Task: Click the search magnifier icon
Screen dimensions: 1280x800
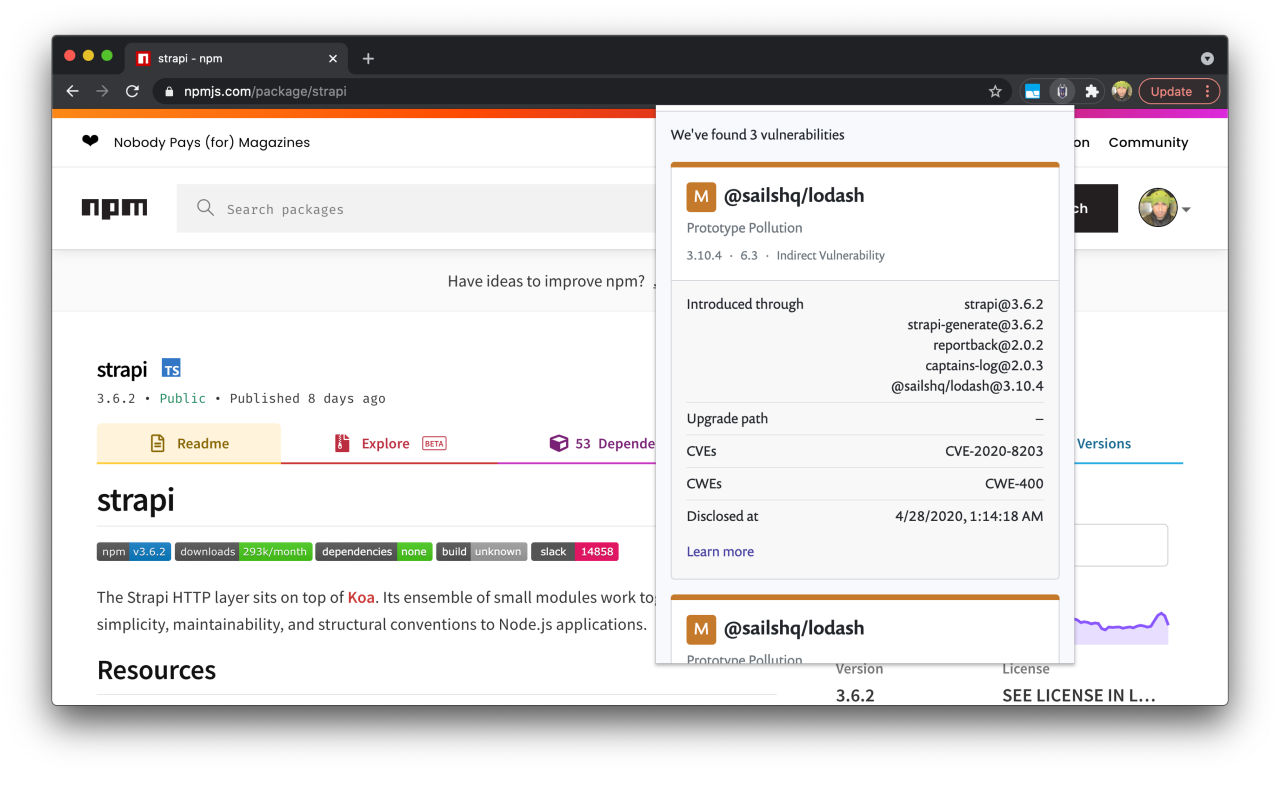Action: [205, 208]
